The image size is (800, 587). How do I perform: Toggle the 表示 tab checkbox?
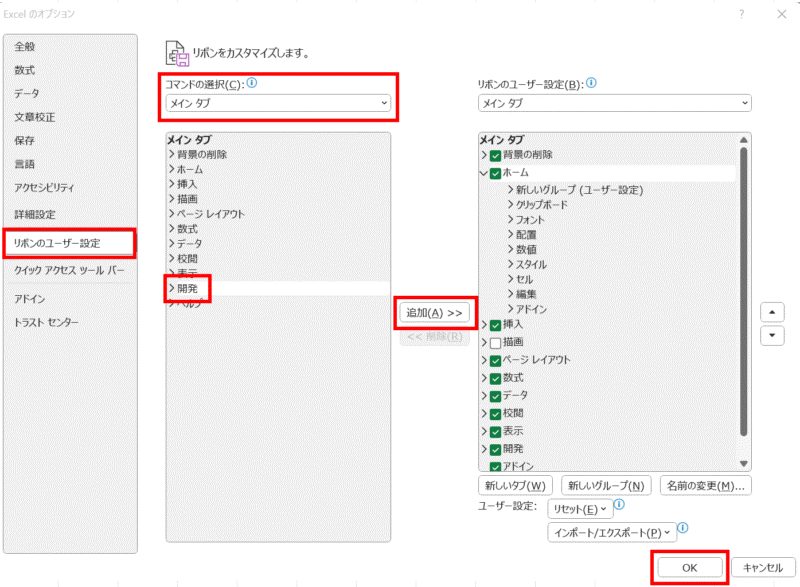pyautogui.click(x=495, y=432)
